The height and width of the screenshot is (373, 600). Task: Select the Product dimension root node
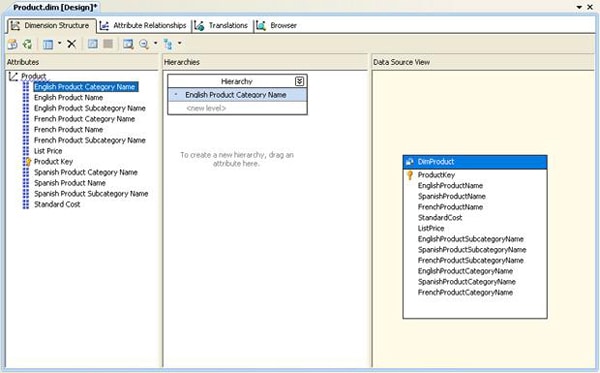click(x=34, y=76)
